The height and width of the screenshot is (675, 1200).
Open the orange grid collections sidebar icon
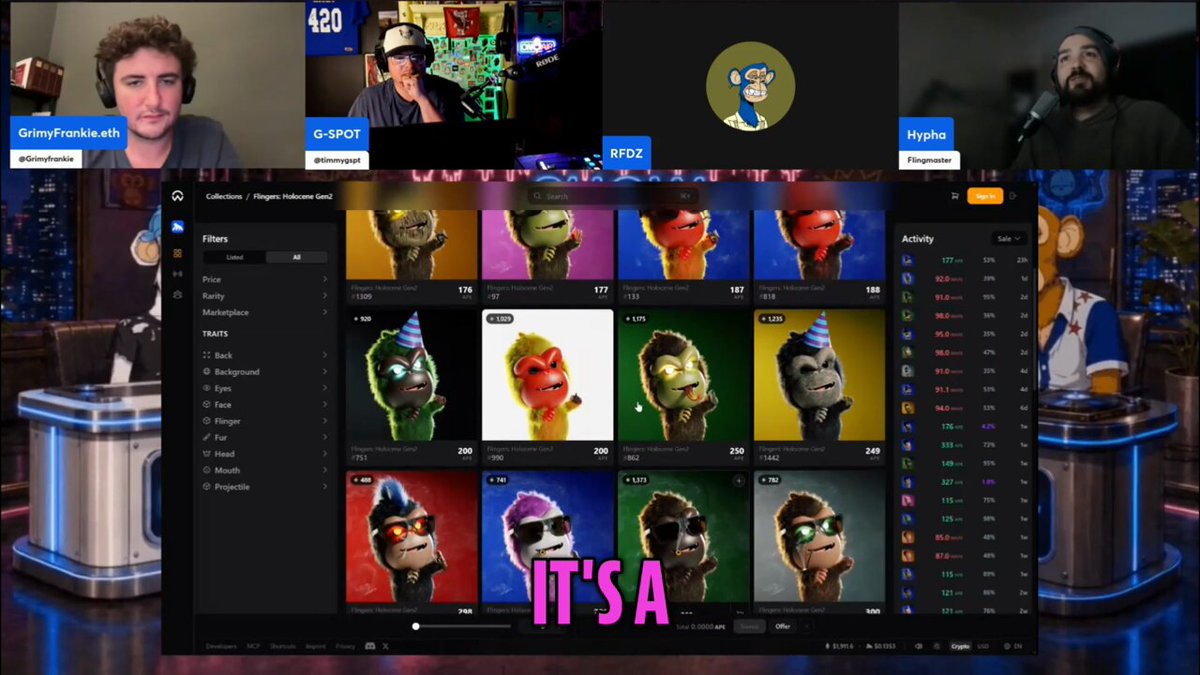tap(177, 253)
